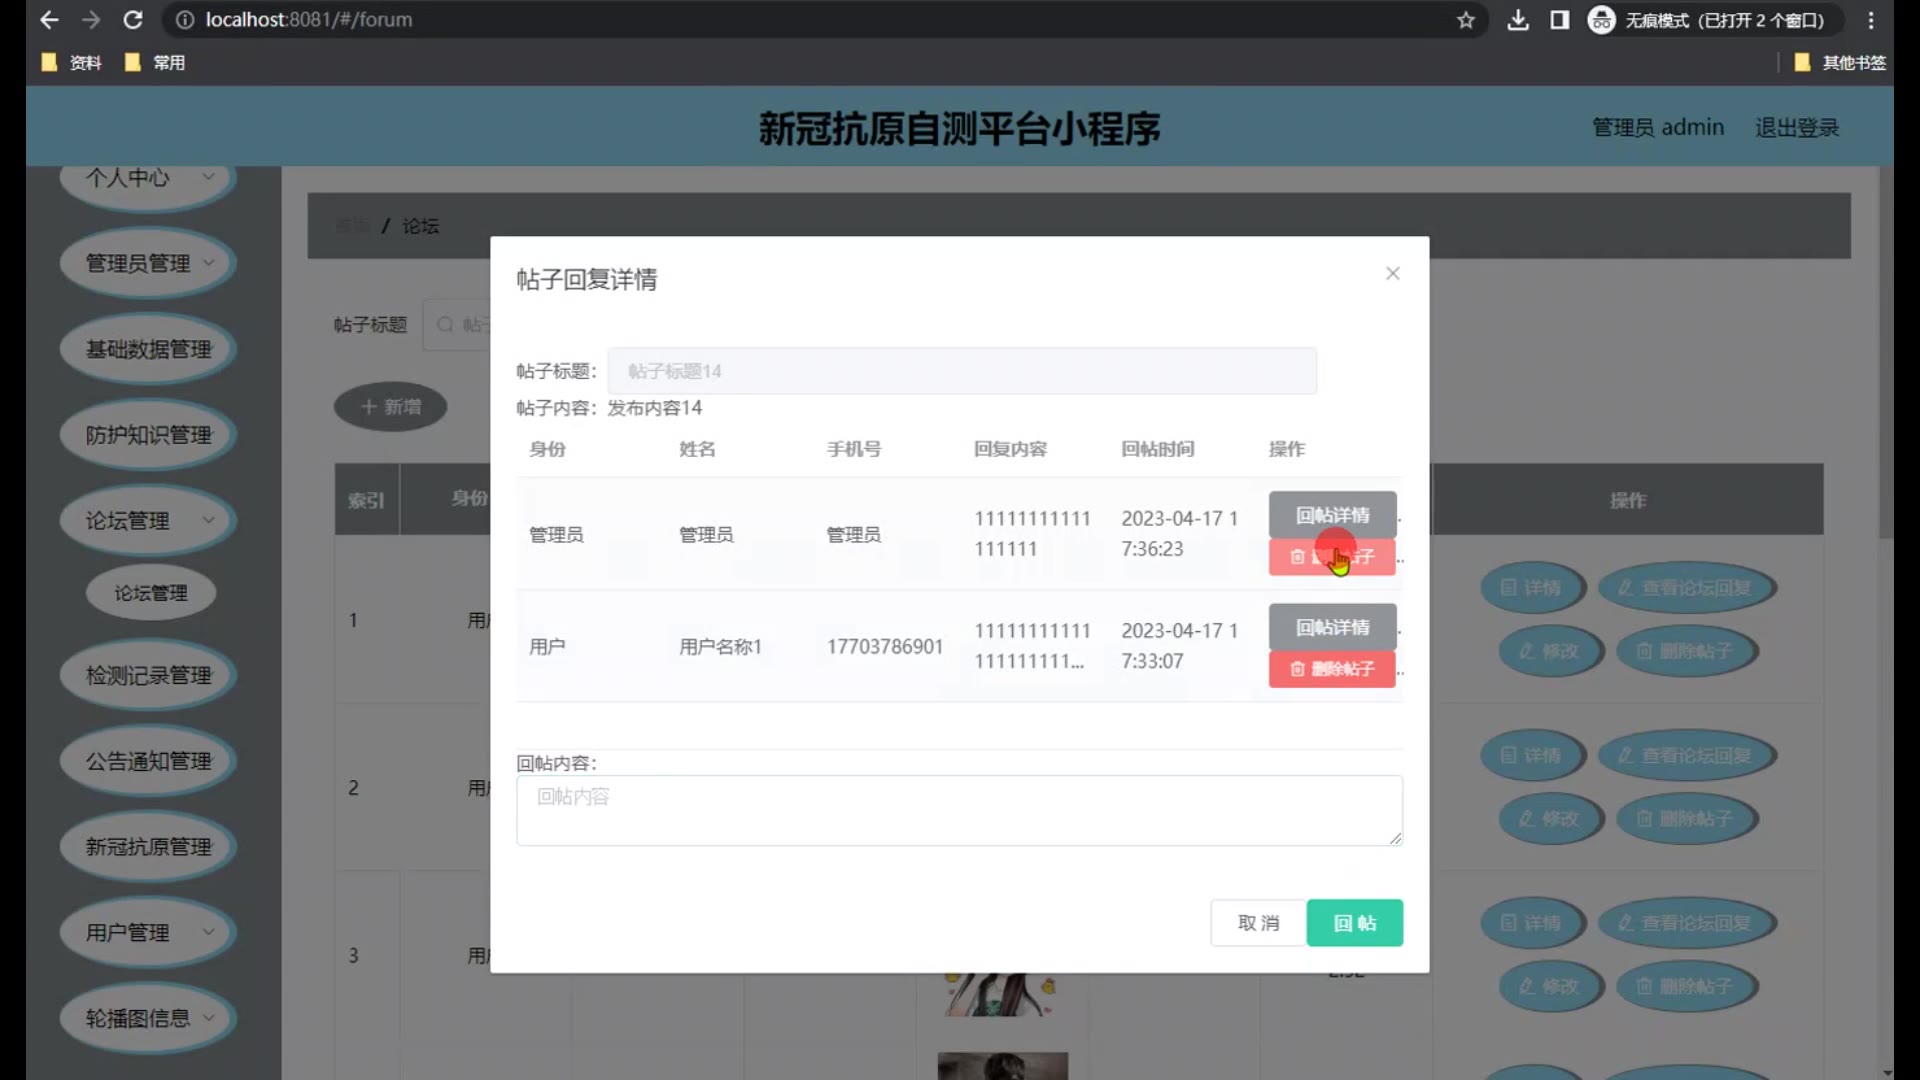Open the Chrome three-dot menu

click(x=1871, y=20)
